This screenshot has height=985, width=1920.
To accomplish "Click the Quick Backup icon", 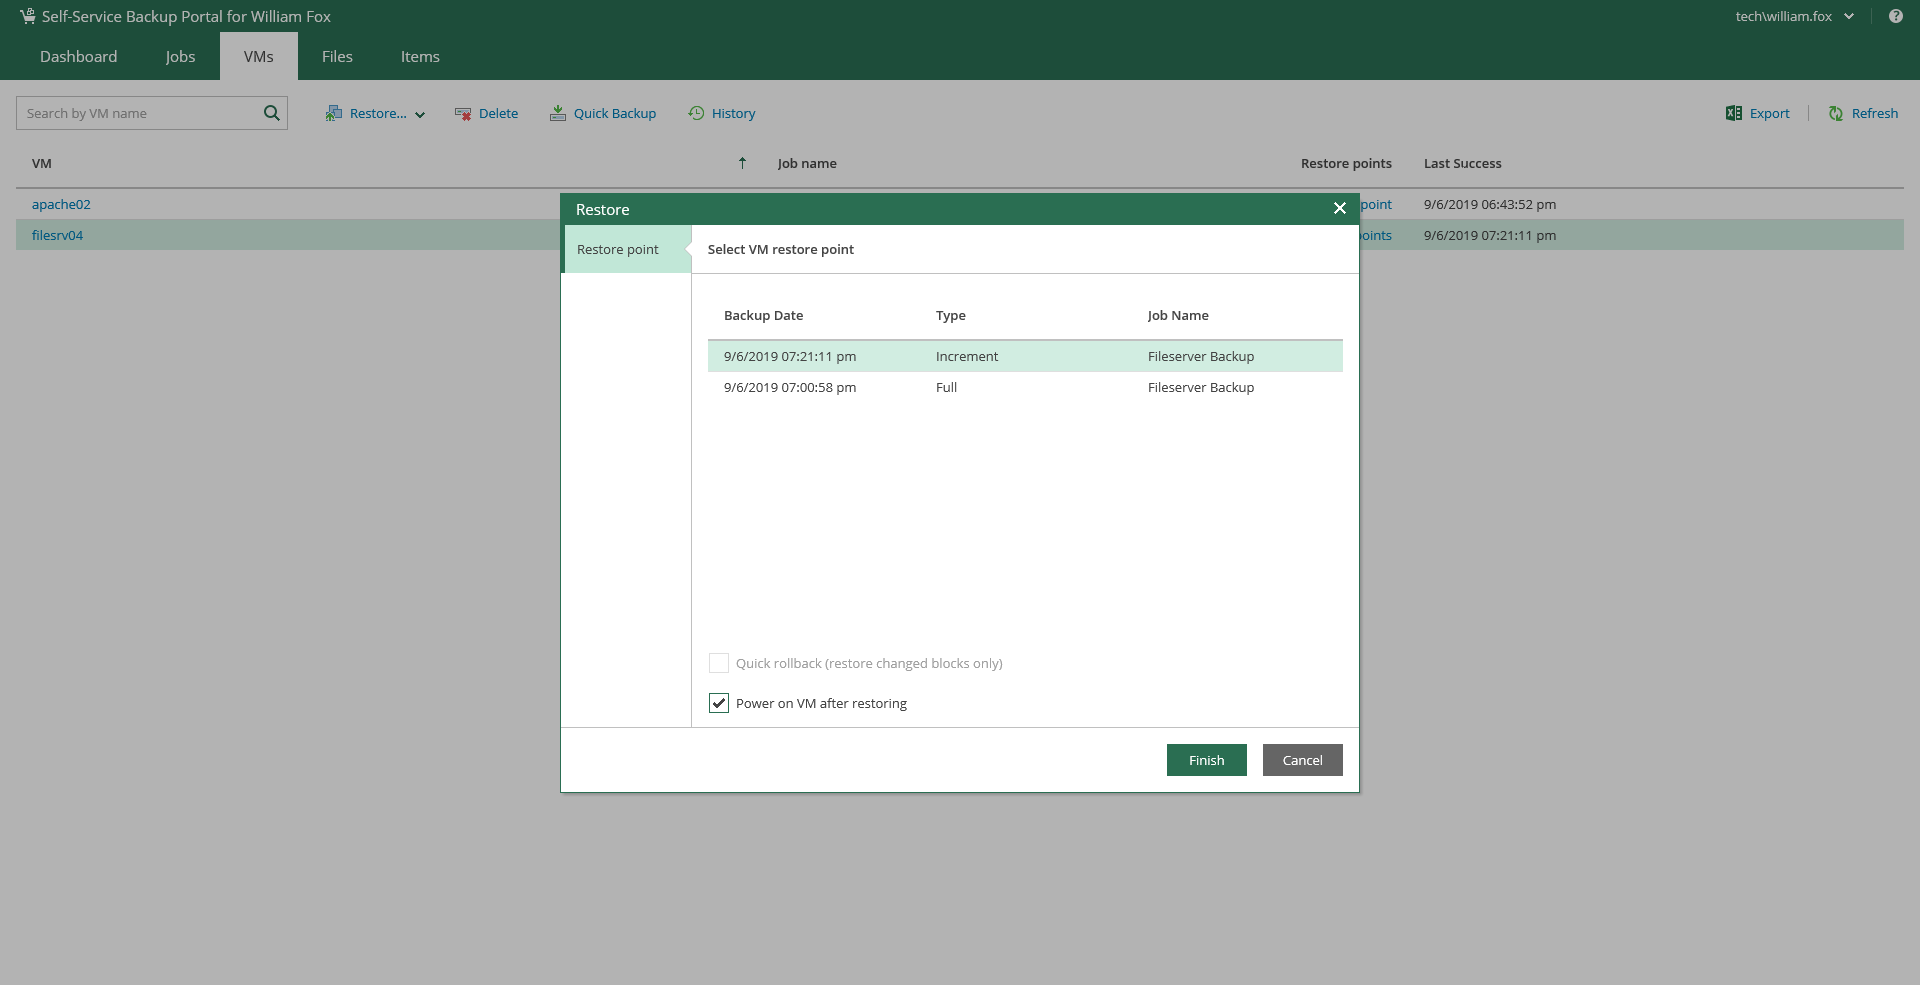I will pyautogui.click(x=558, y=113).
